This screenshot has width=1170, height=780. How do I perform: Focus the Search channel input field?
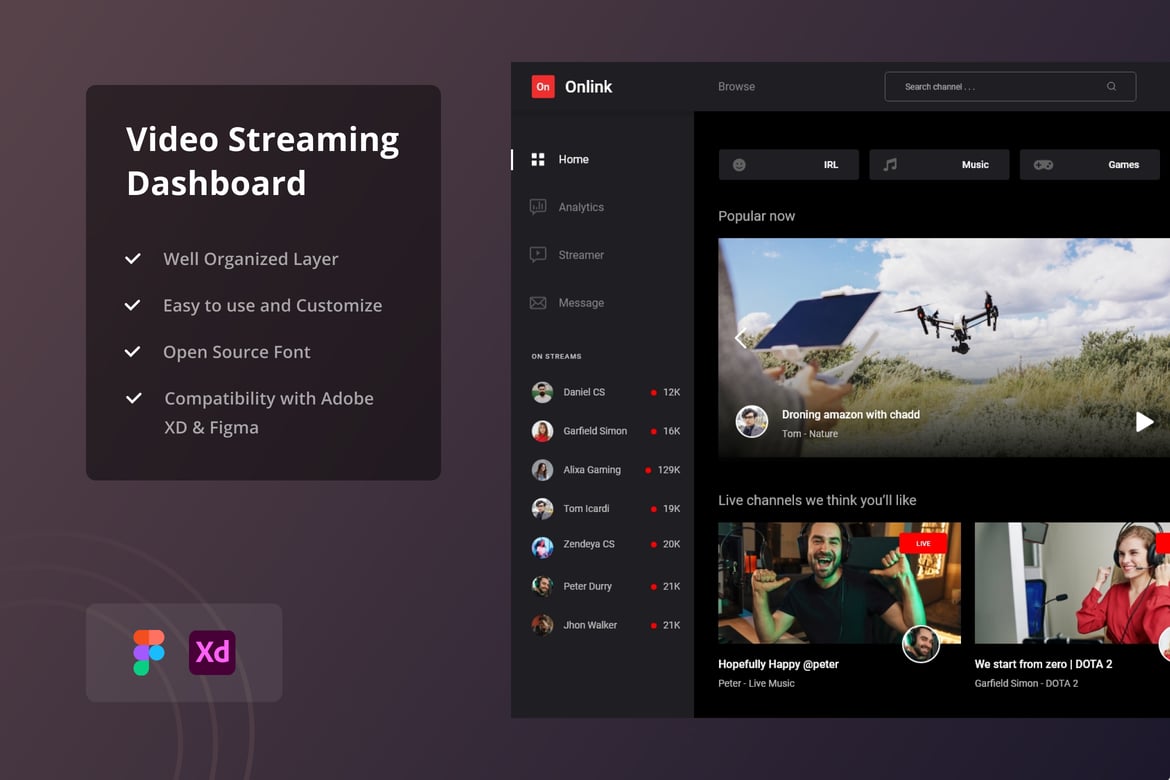coord(1010,87)
